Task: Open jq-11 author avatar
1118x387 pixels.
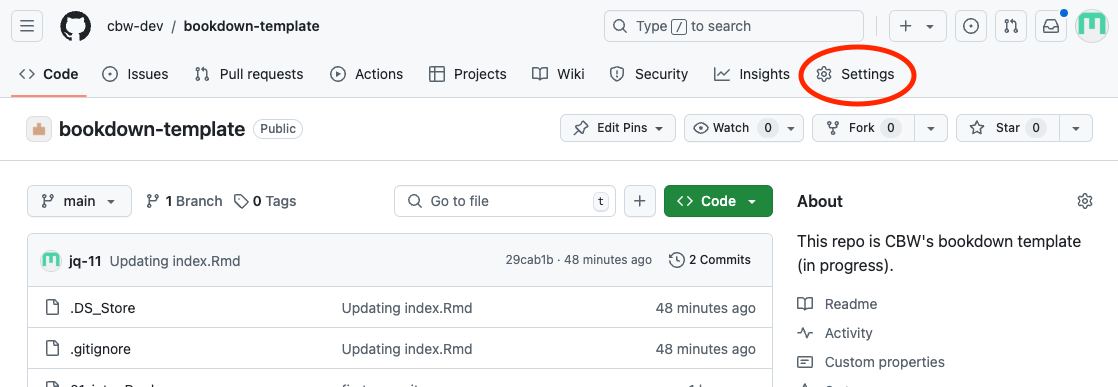Action: (x=51, y=261)
